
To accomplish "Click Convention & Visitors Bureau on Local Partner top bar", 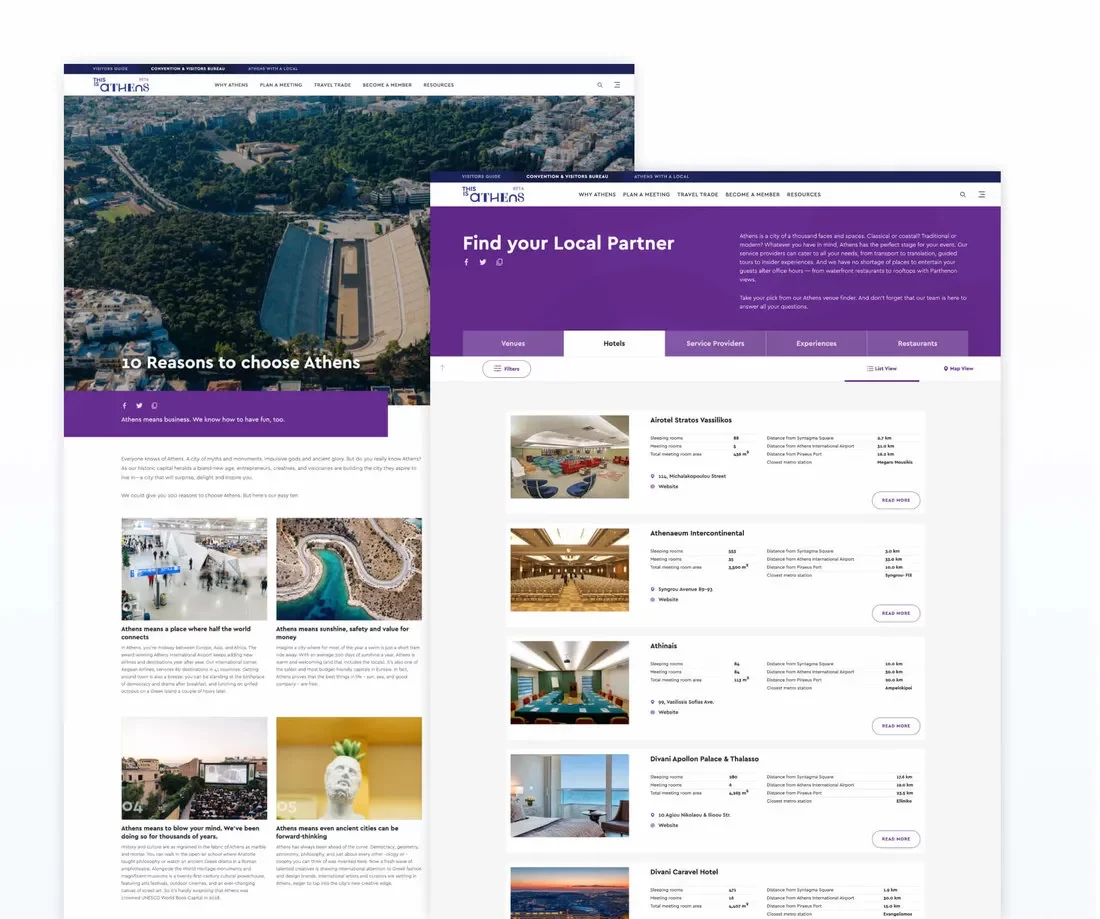I will (568, 177).
